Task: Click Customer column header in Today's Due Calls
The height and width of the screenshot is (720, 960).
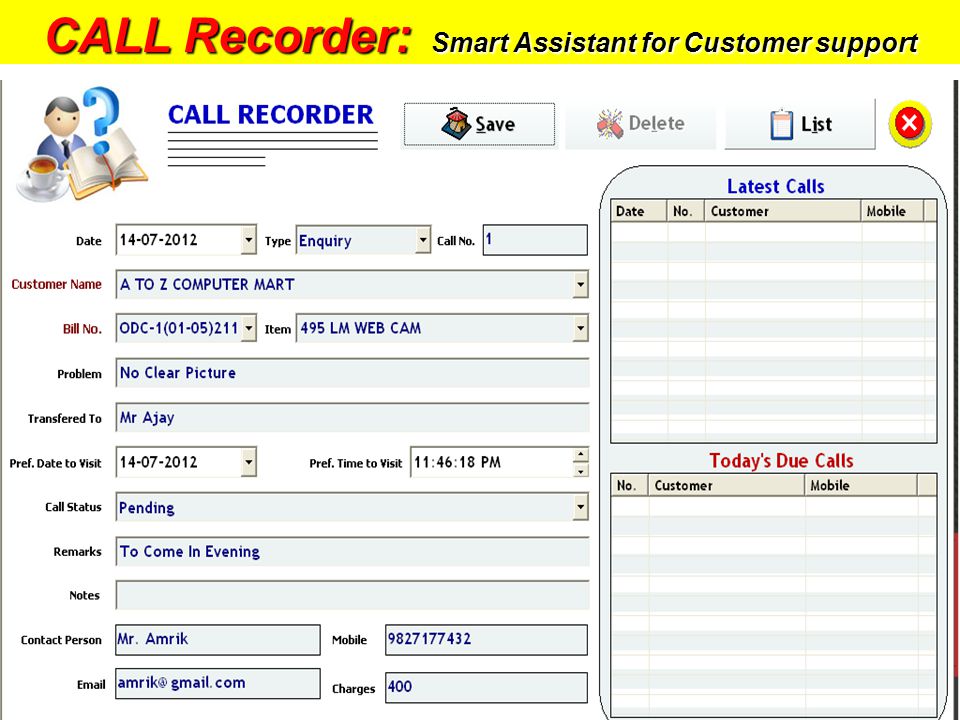Action: pos(727,486)
